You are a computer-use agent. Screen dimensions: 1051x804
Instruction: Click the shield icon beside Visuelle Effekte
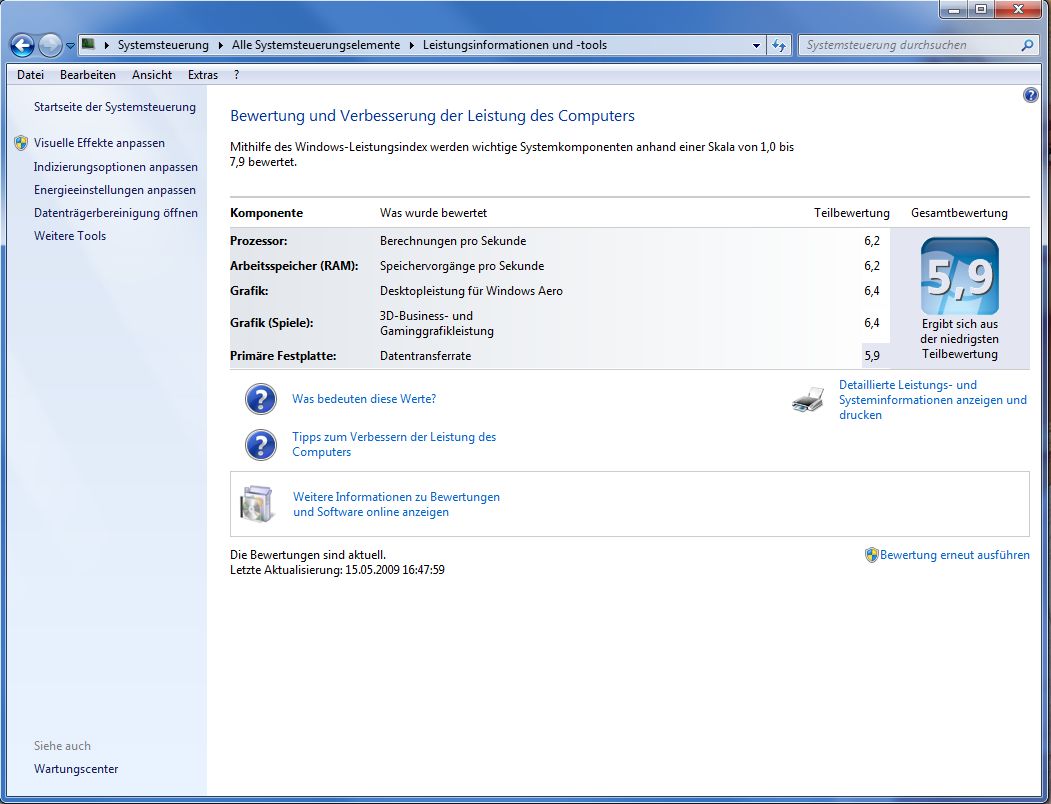21,143
